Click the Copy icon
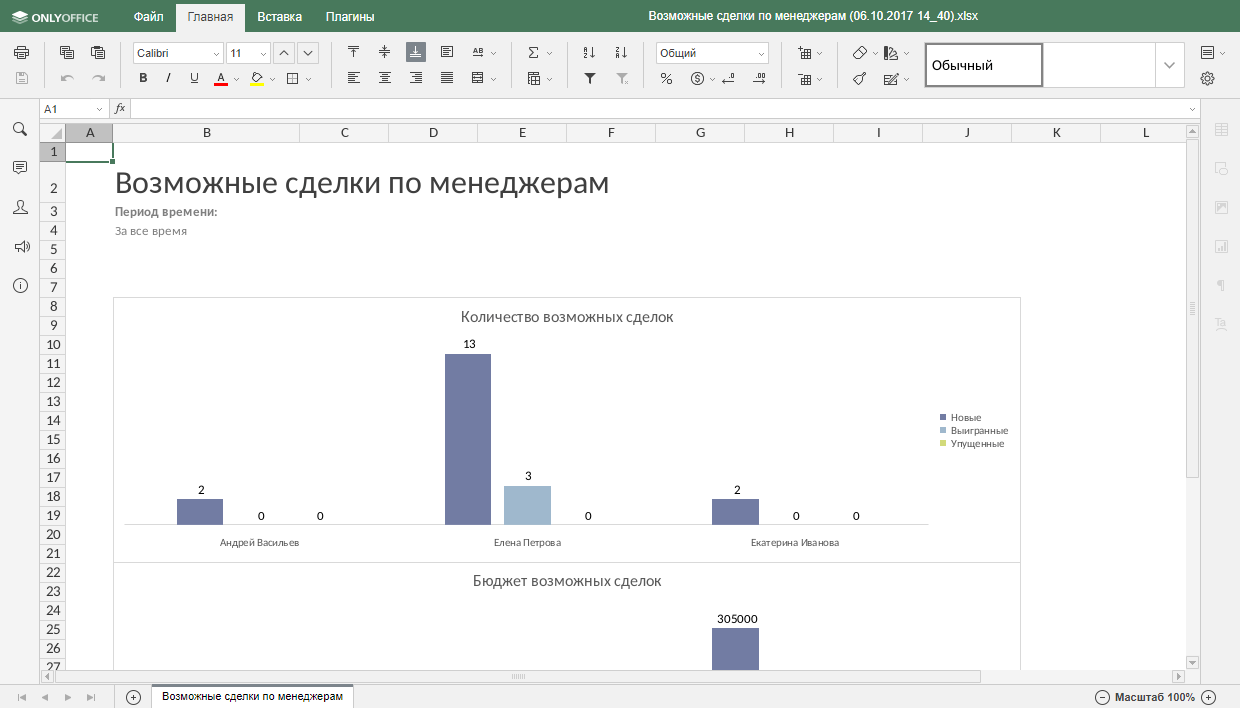Screen dimensions: 1240x708 tap(67, 53)
